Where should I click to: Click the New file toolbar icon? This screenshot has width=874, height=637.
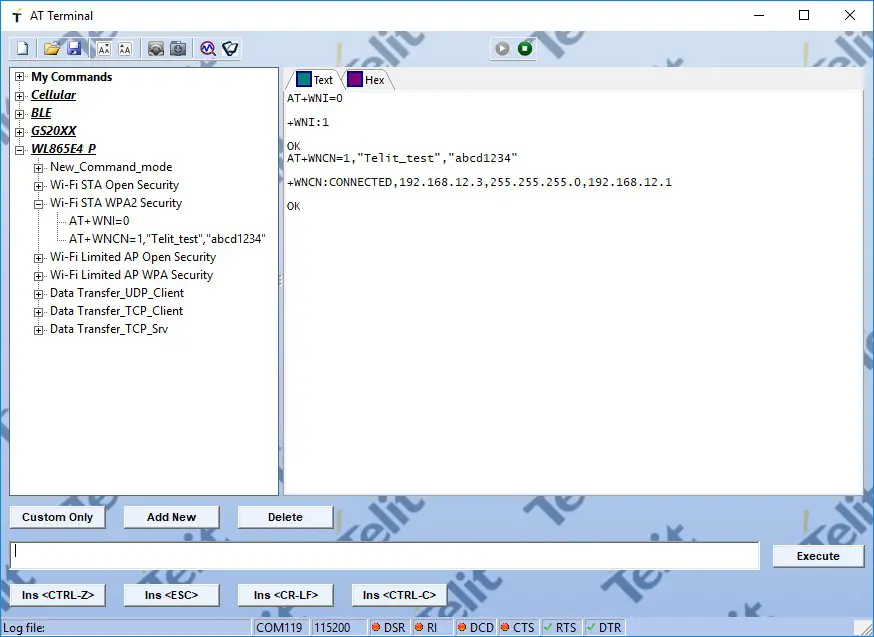23,48
